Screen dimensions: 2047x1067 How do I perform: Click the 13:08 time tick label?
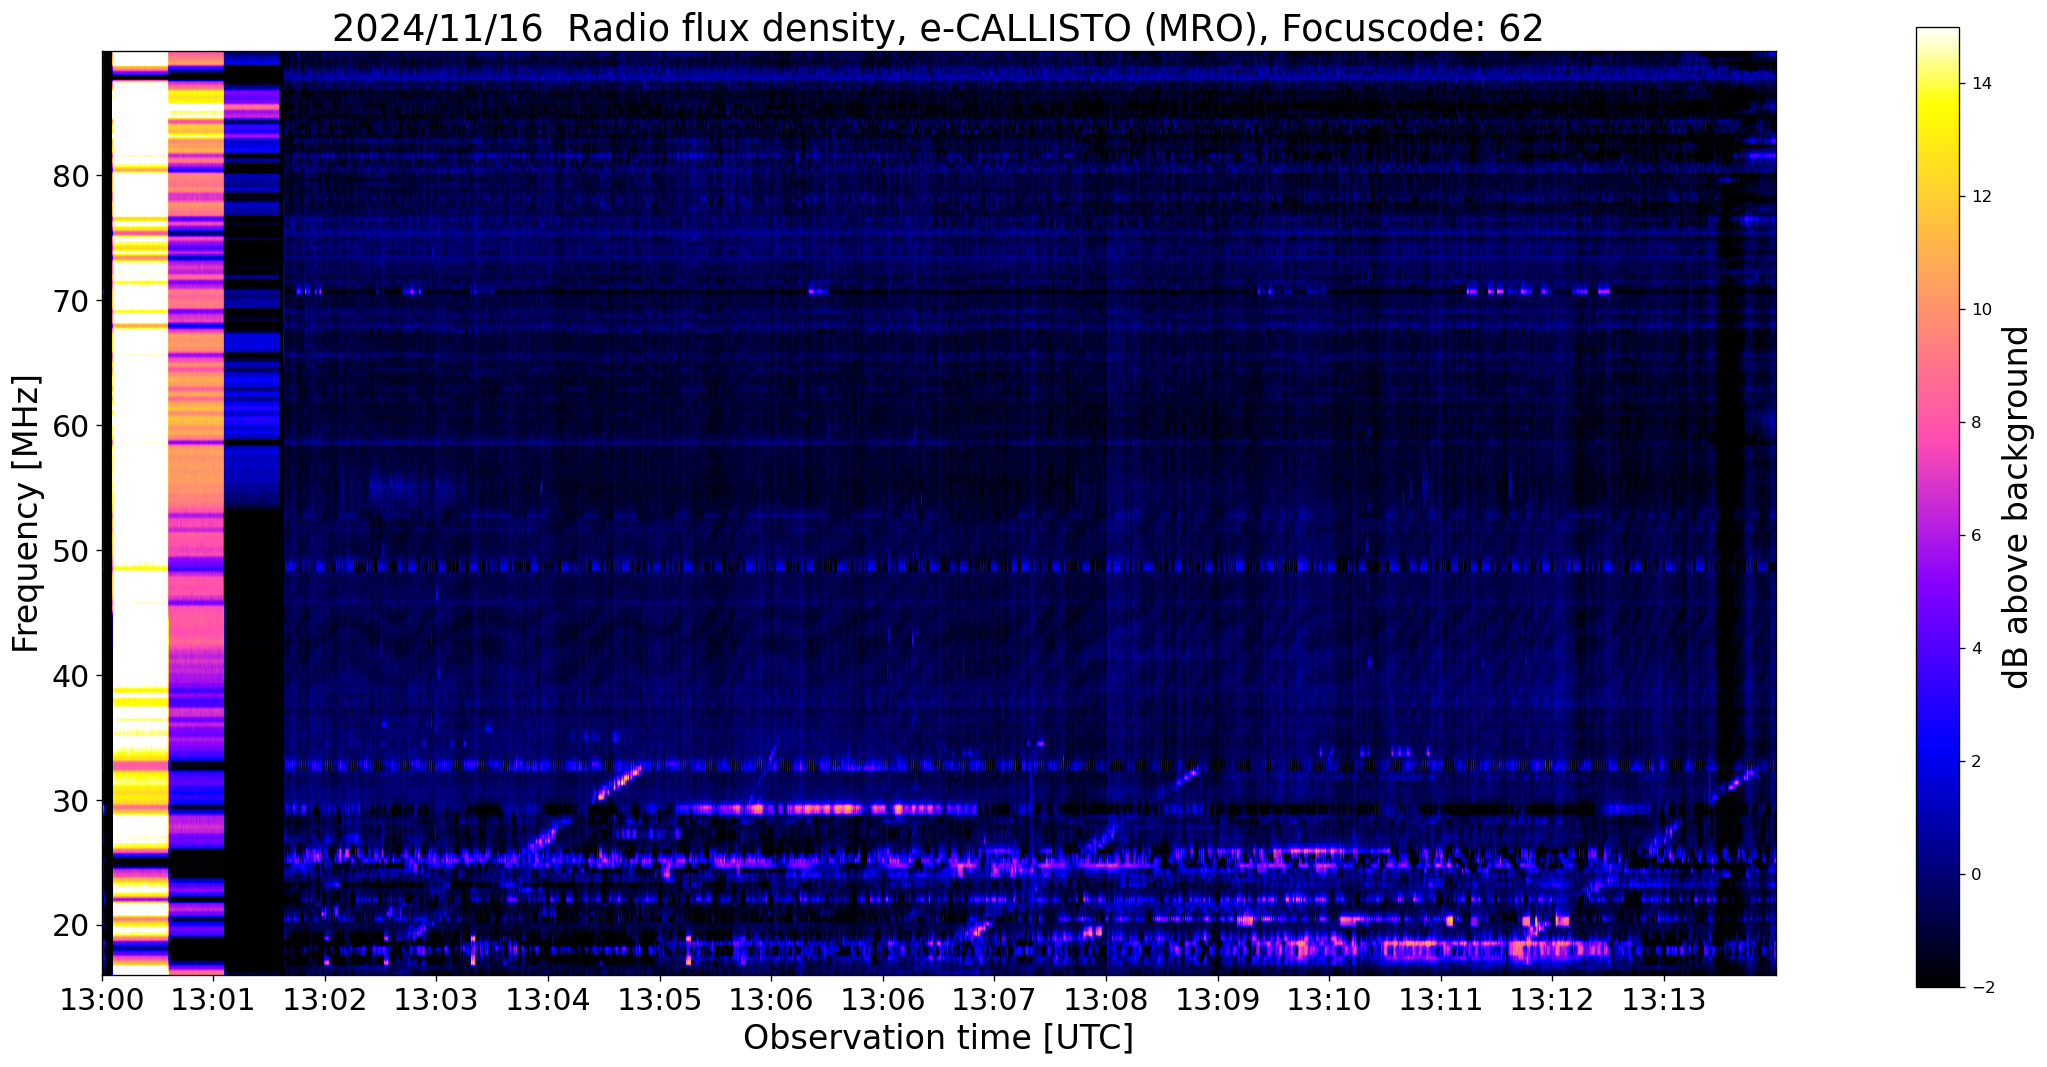coord(1106,1000)
